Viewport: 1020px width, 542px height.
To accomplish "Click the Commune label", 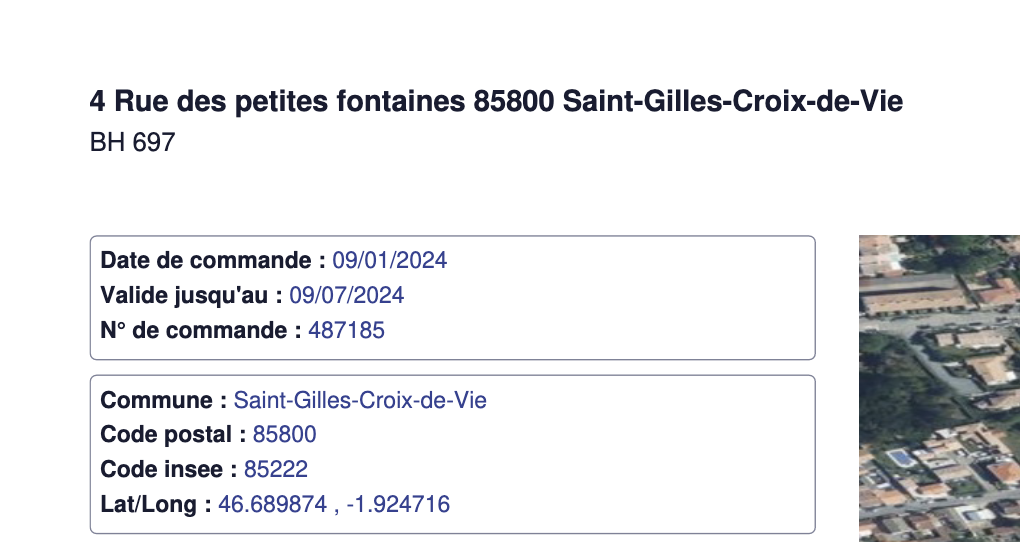I will (163, 400).
